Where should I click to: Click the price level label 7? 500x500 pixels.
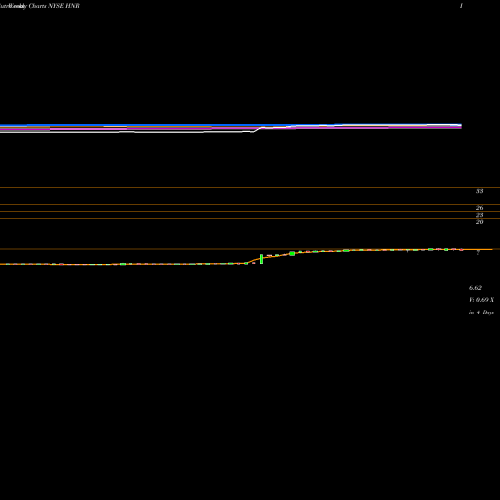478,253
